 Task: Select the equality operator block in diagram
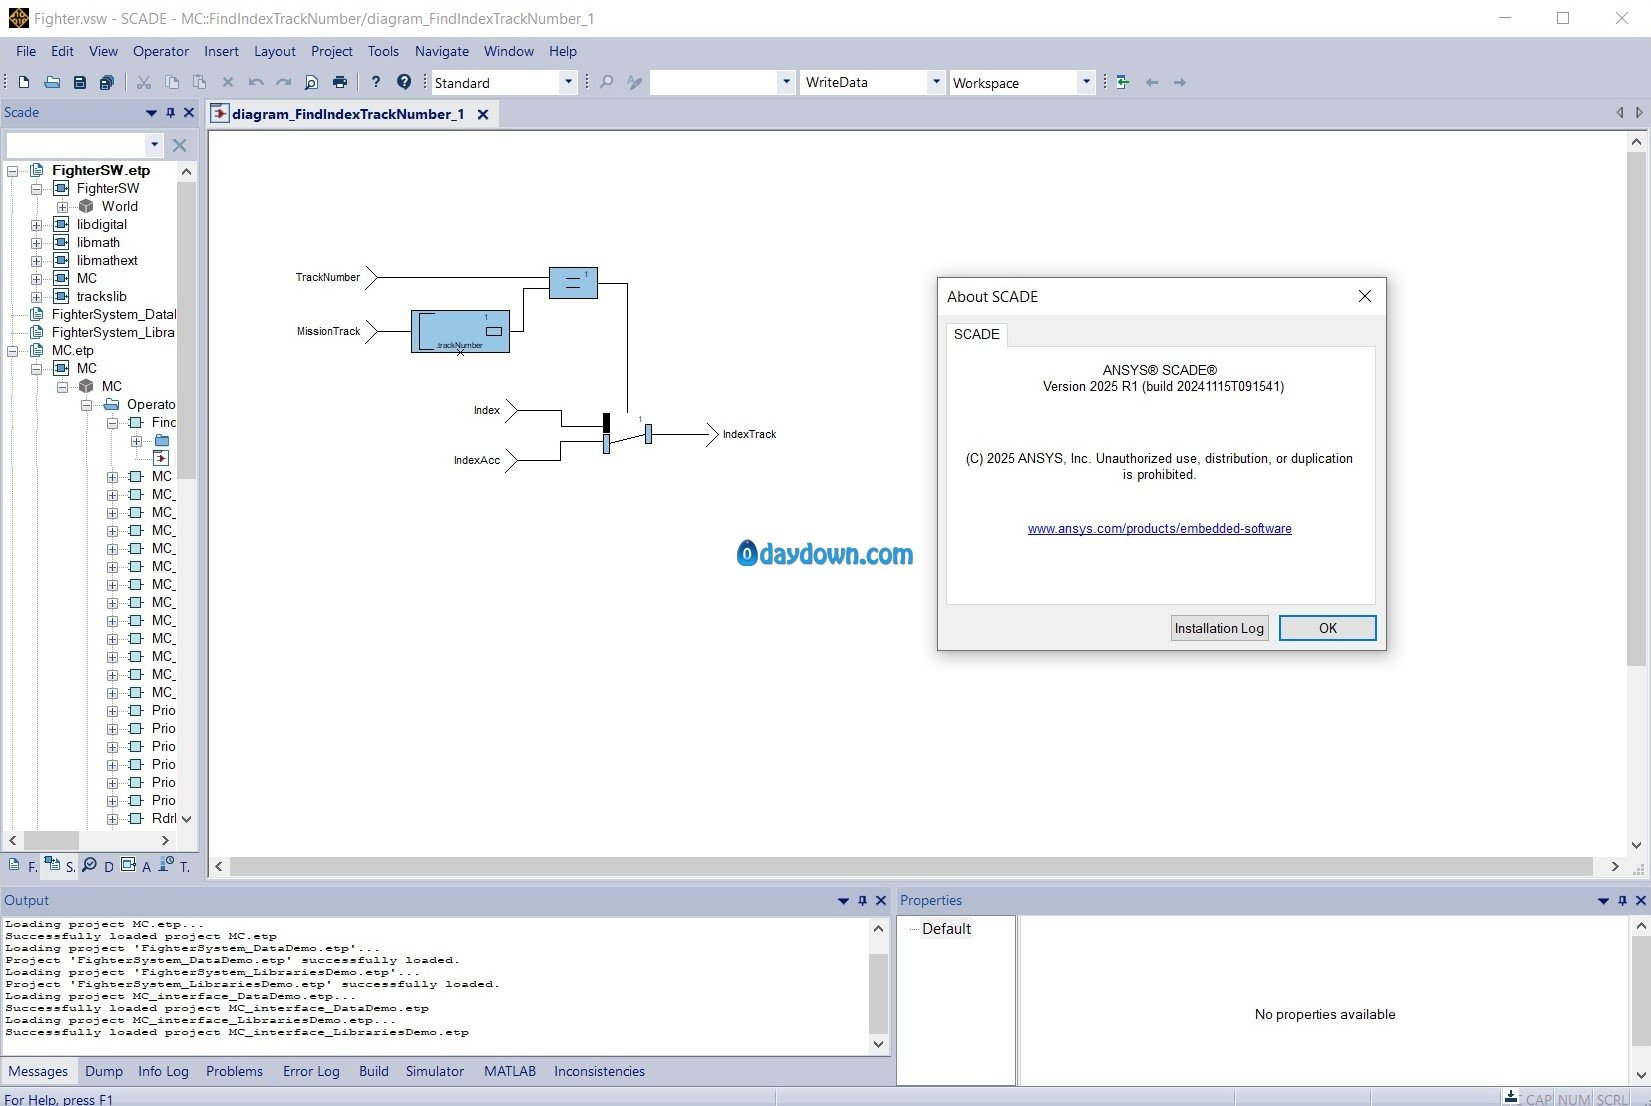(573, 283)
